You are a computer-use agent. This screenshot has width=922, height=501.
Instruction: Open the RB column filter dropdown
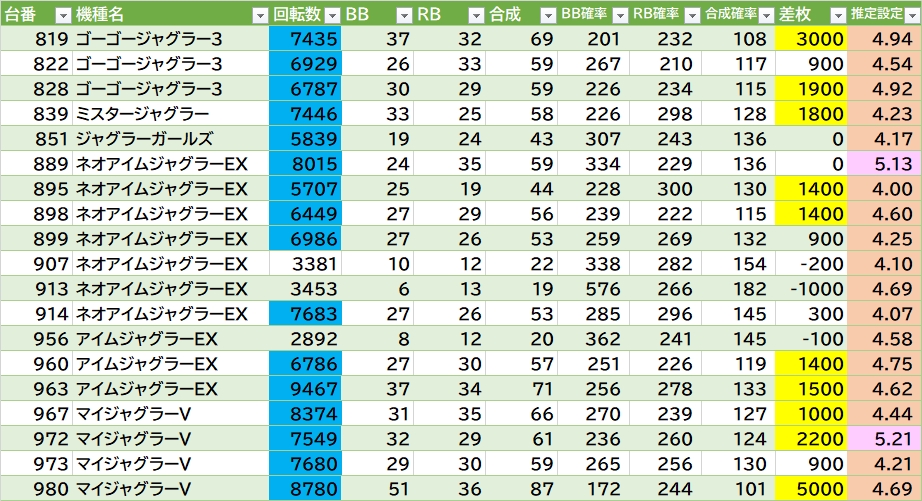click(476, 15)
